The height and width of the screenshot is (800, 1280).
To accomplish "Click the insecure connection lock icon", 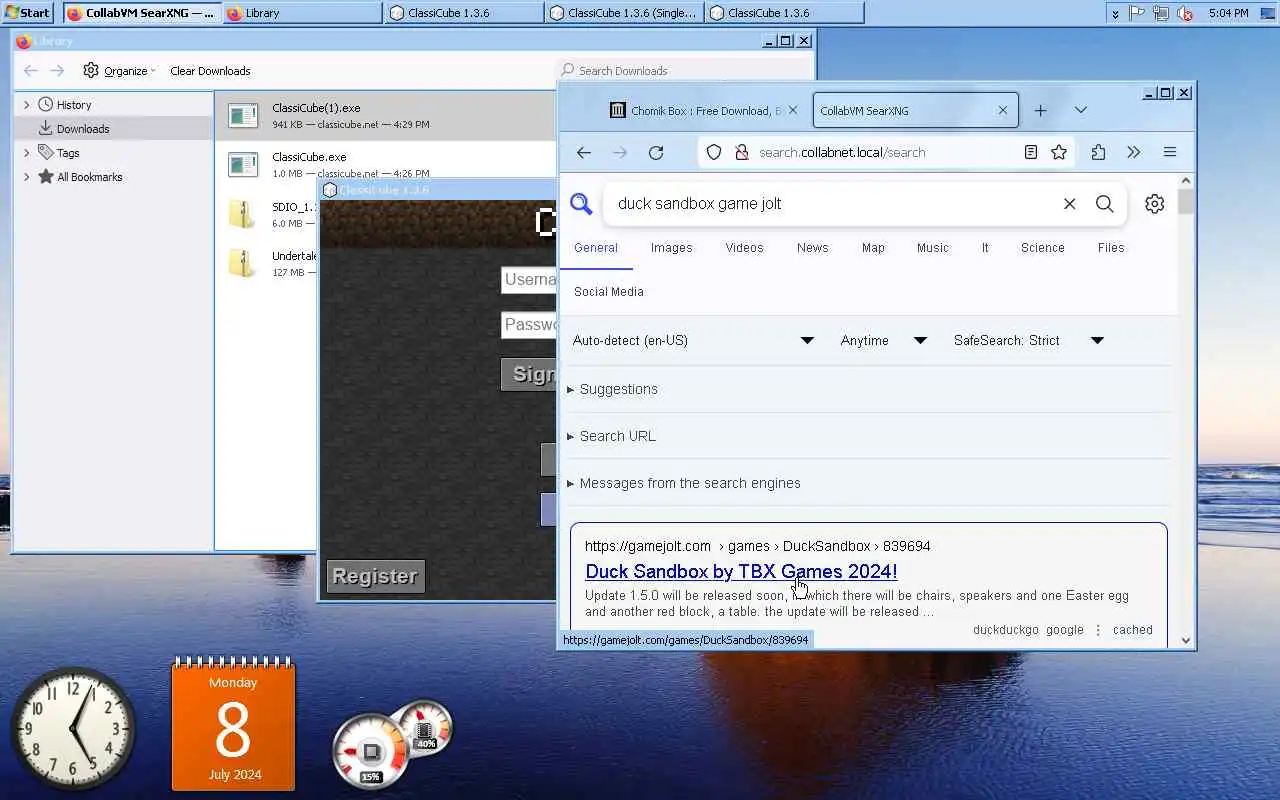I will coord(741,152).
